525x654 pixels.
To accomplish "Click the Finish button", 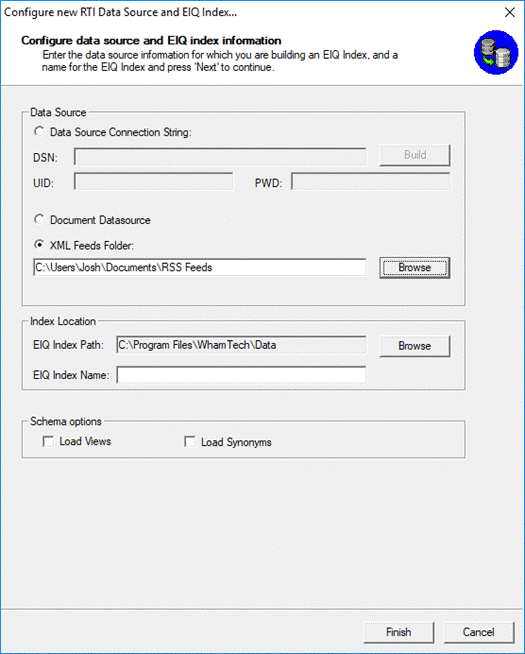I will [399, 633].
